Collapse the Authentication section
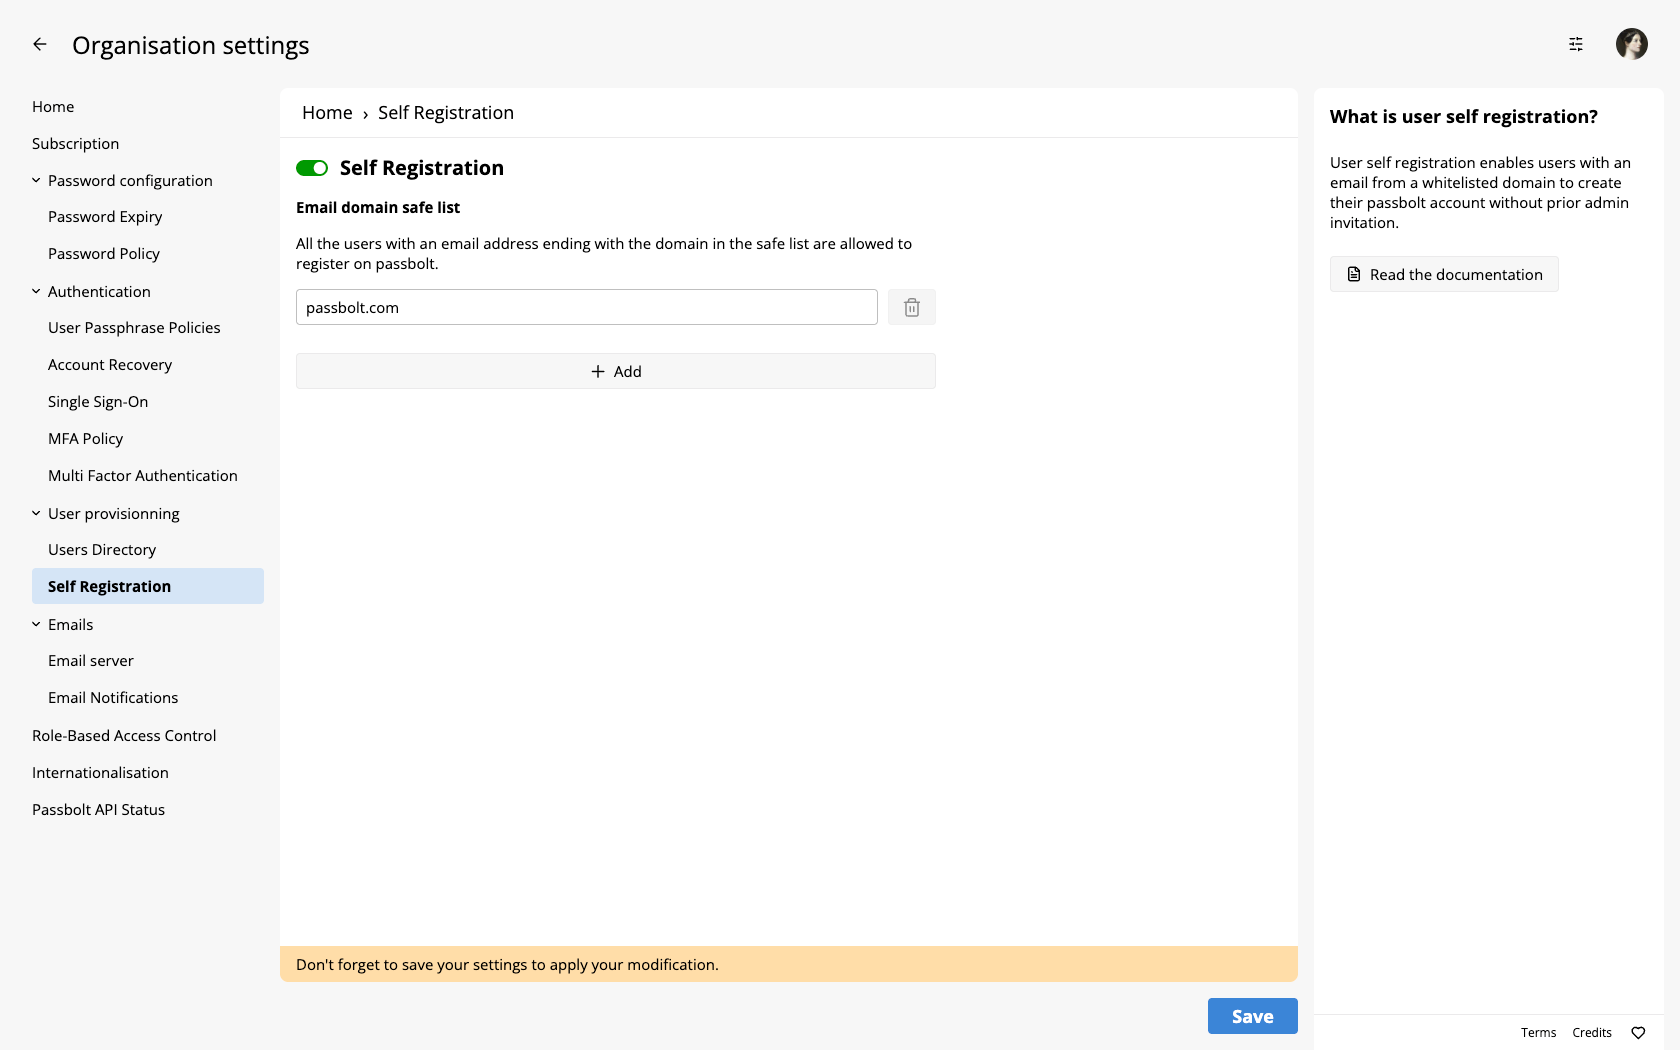Viewport: 1680px width, 1050px height. [36, 292]
